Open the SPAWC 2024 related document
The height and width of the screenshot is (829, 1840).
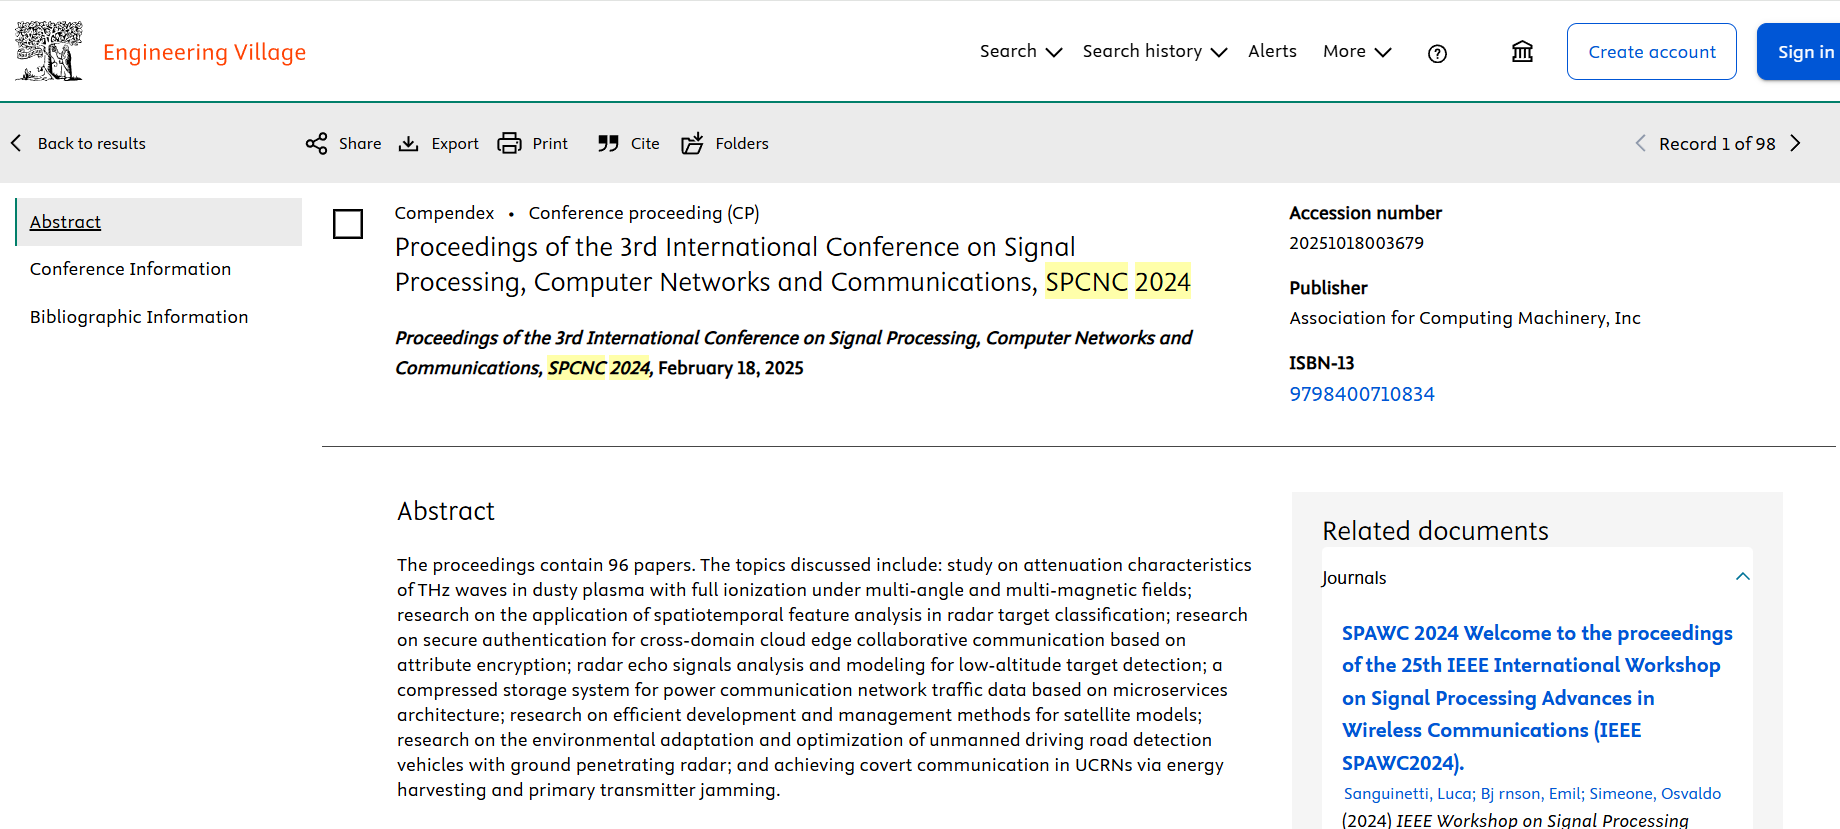click(1537, 698)
